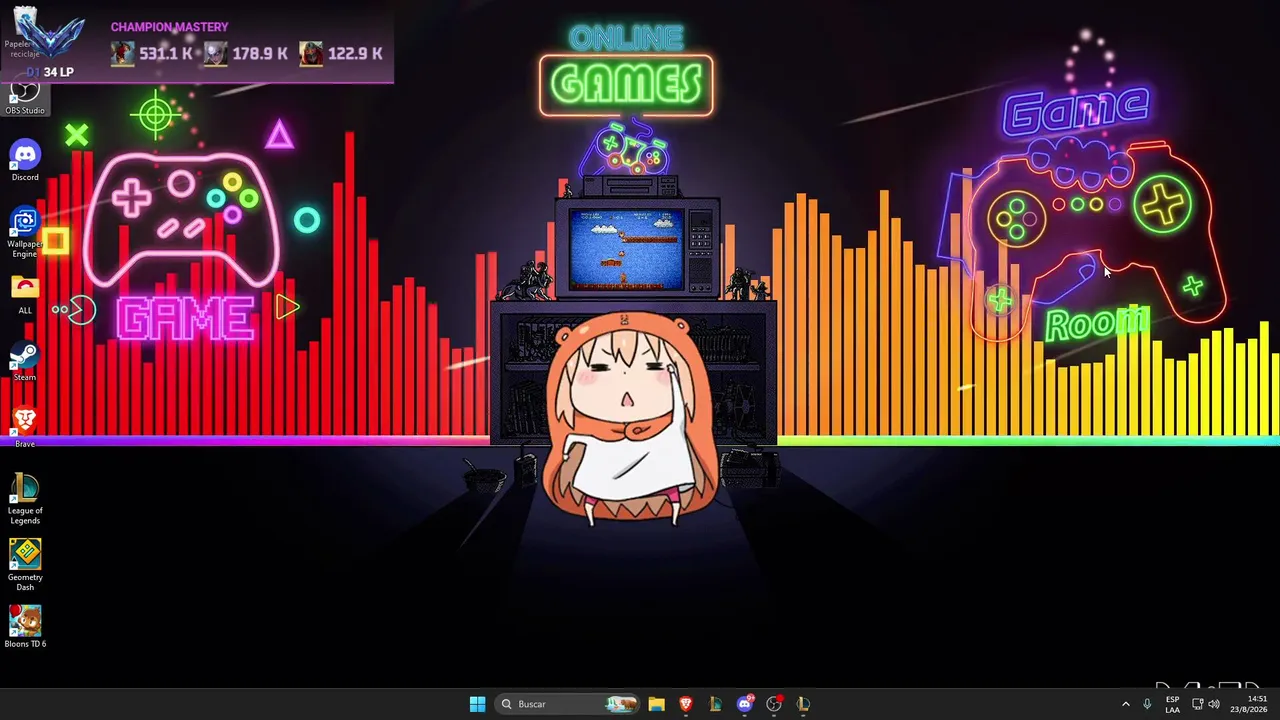
Task: Open the network tray icon
Action: point(1198,704)
